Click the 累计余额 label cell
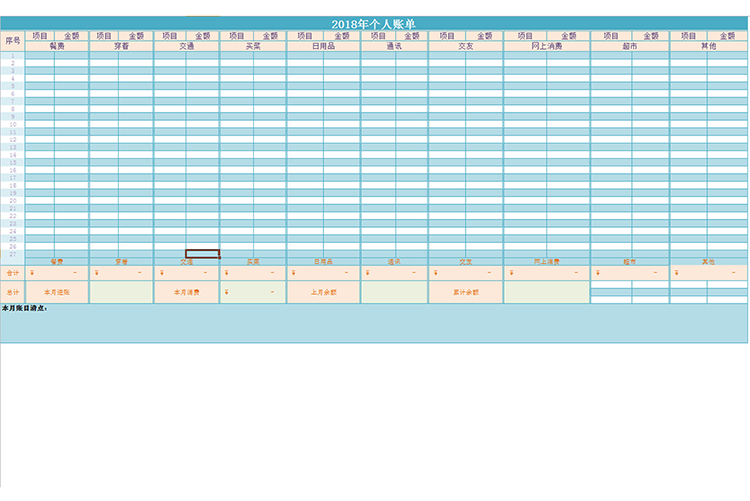Screen dimensions: 750x501 tap(465, 292)
